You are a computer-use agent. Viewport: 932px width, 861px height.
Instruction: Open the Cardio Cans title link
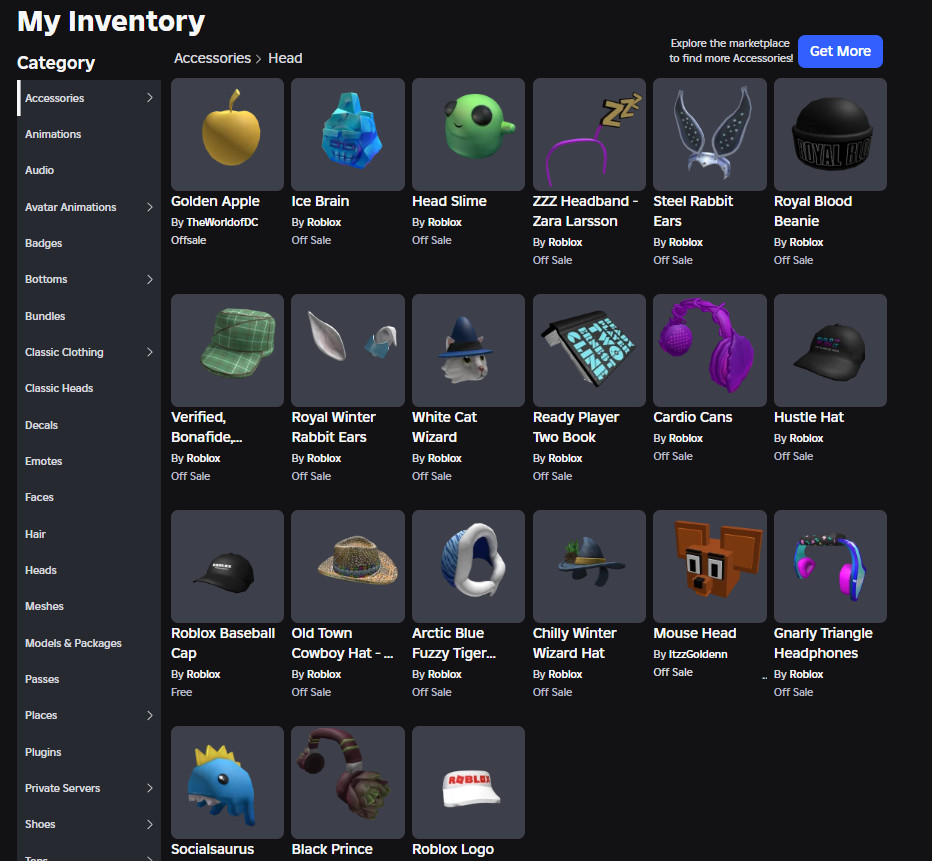click(693, 417)
